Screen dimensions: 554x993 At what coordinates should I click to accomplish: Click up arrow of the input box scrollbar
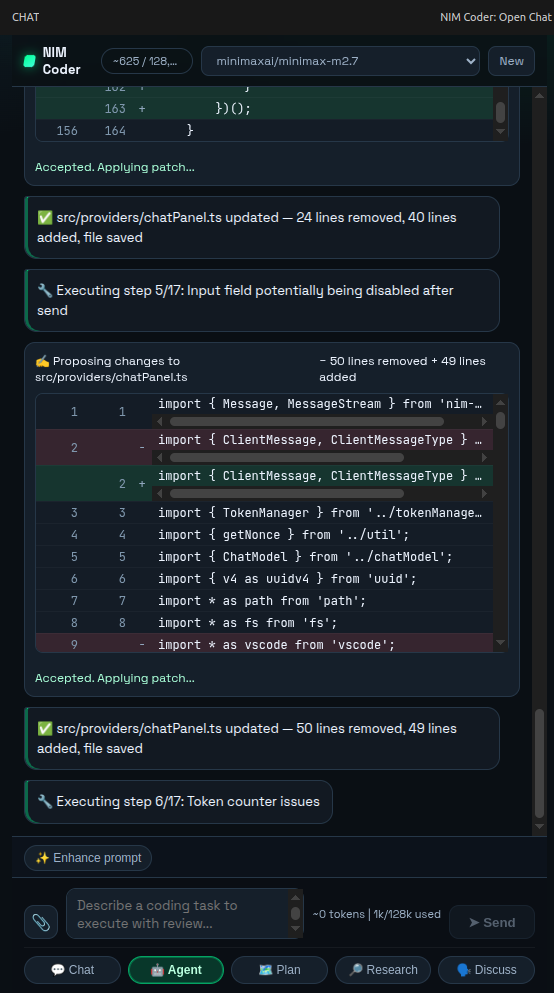[296, 896]
